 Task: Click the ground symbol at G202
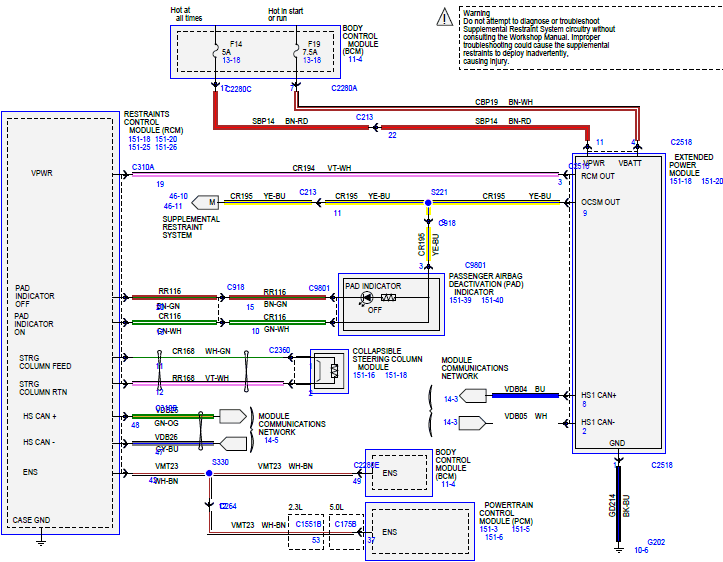619,548
